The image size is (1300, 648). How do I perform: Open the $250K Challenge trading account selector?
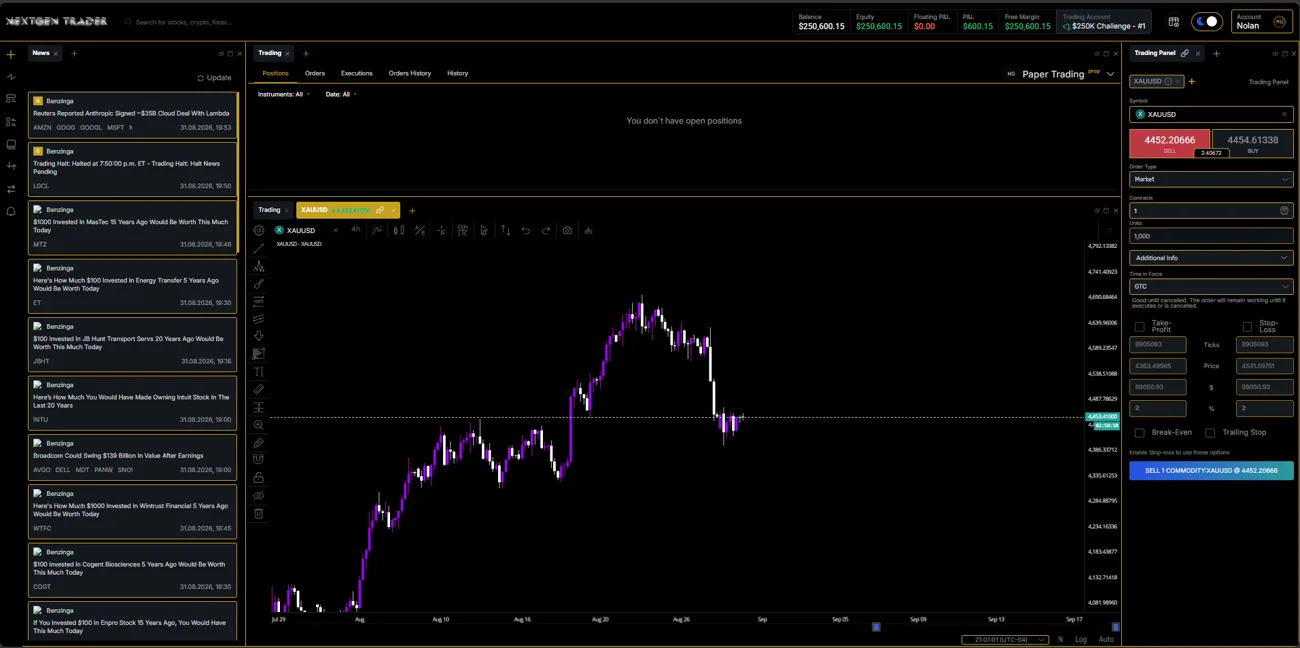tap(1104, 21)
